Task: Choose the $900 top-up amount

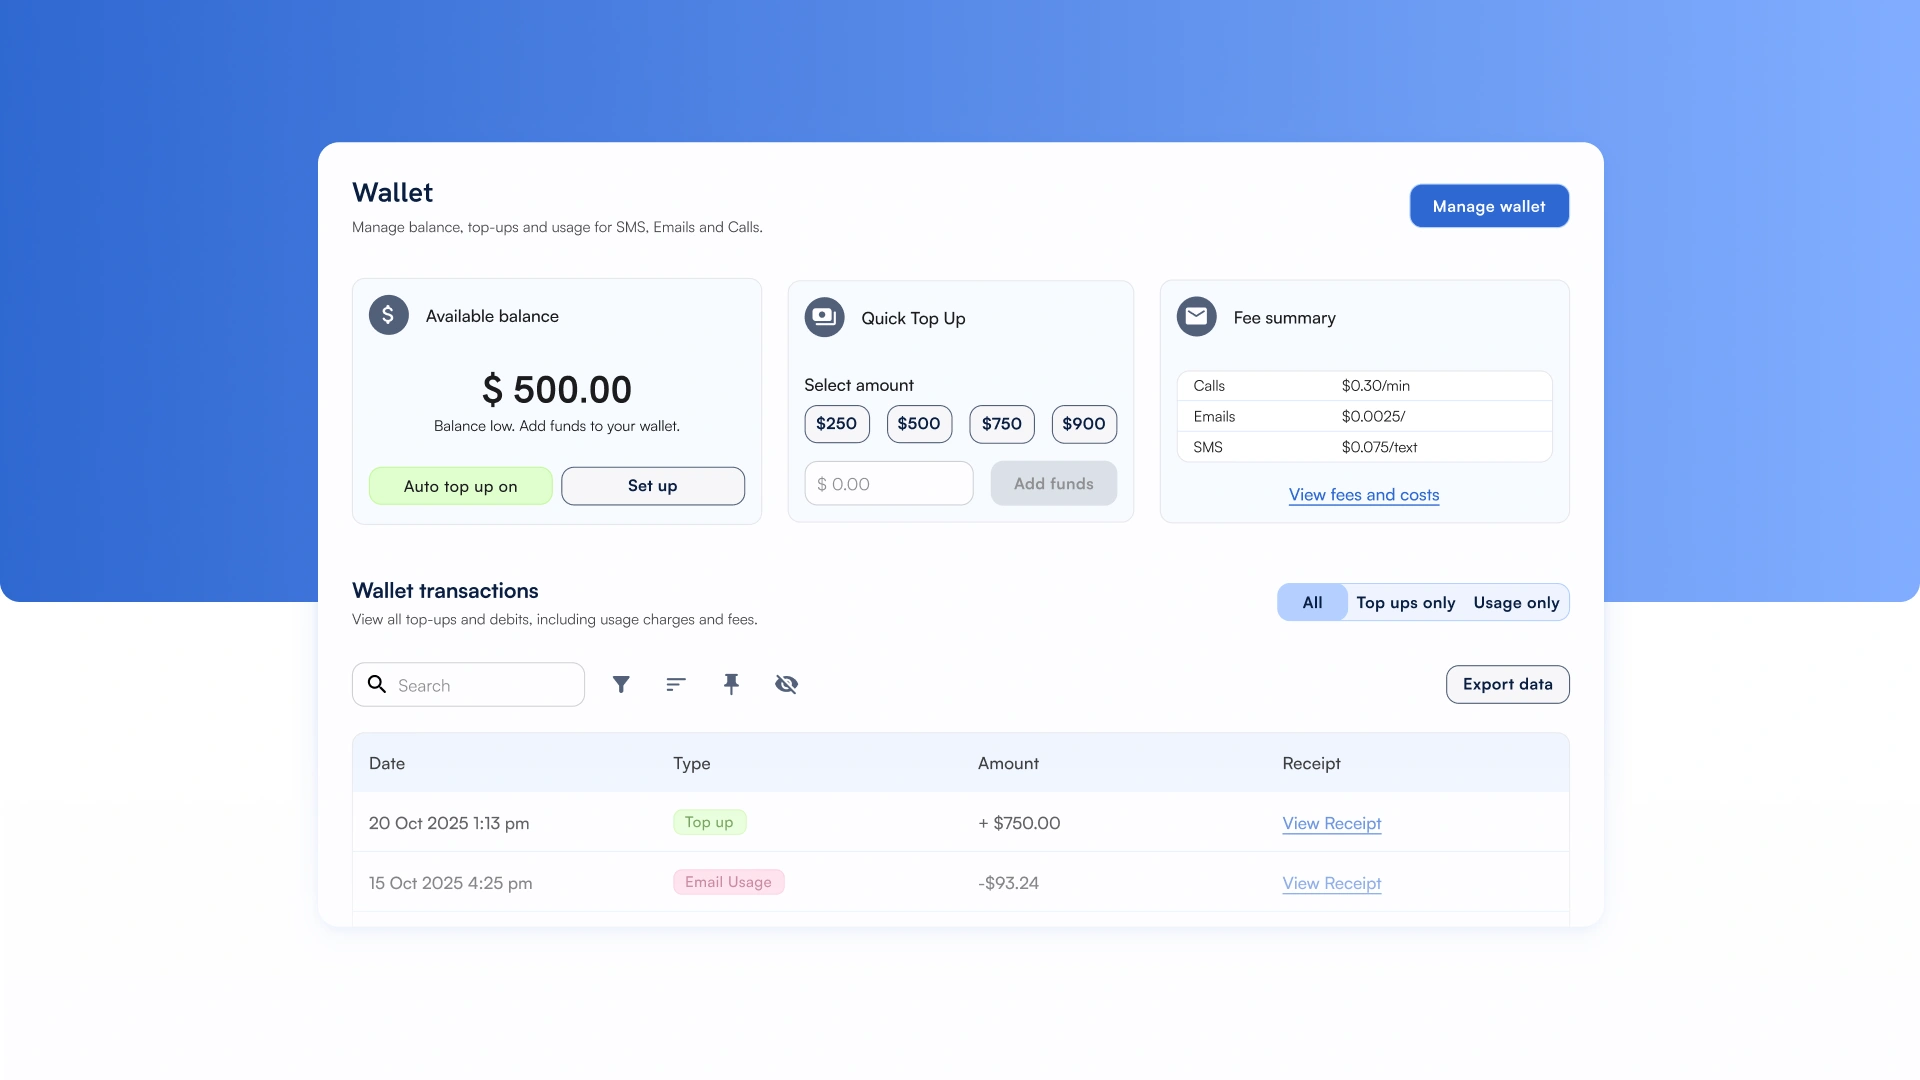Action: 1083,424
